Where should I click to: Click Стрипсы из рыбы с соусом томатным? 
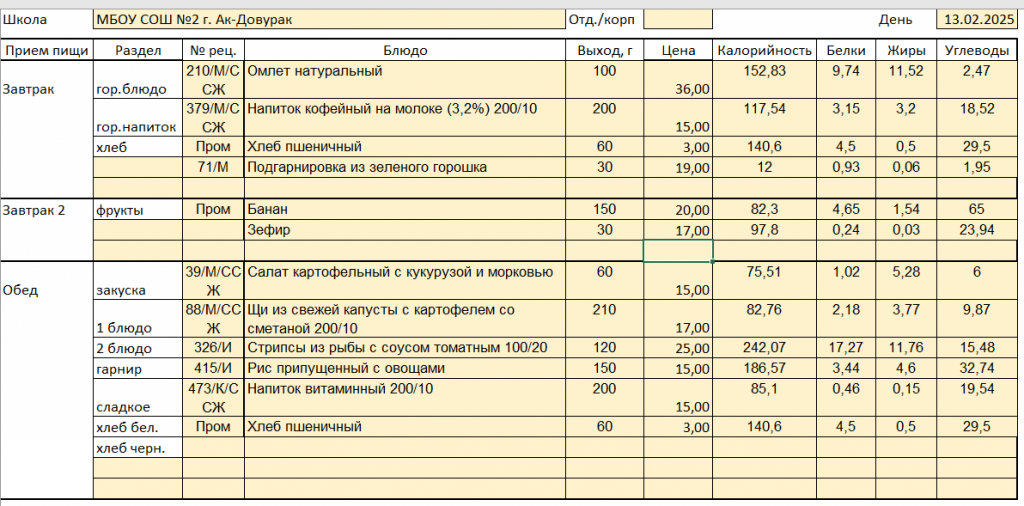click(404, 348)
